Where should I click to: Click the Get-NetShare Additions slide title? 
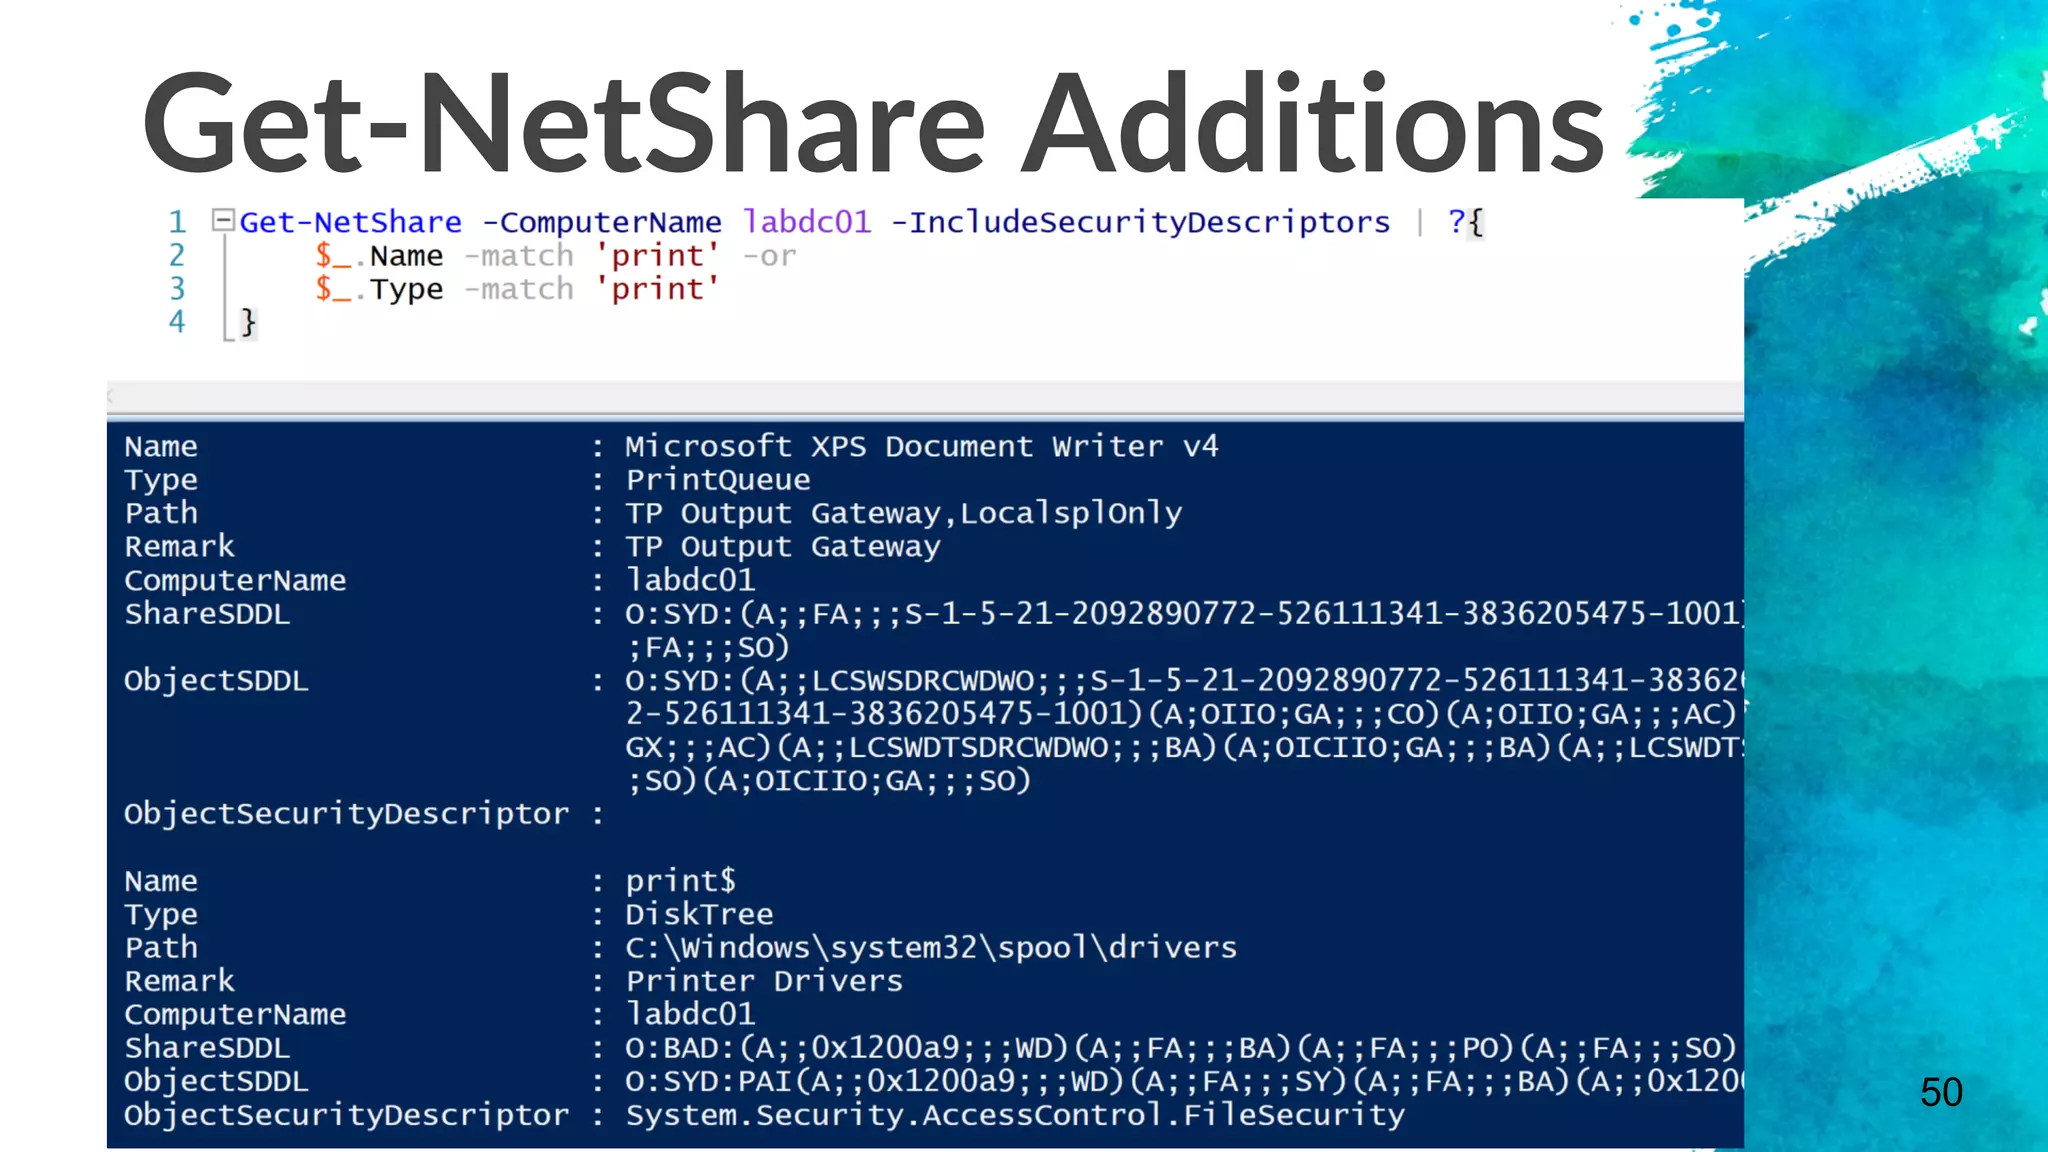[873, 123]
